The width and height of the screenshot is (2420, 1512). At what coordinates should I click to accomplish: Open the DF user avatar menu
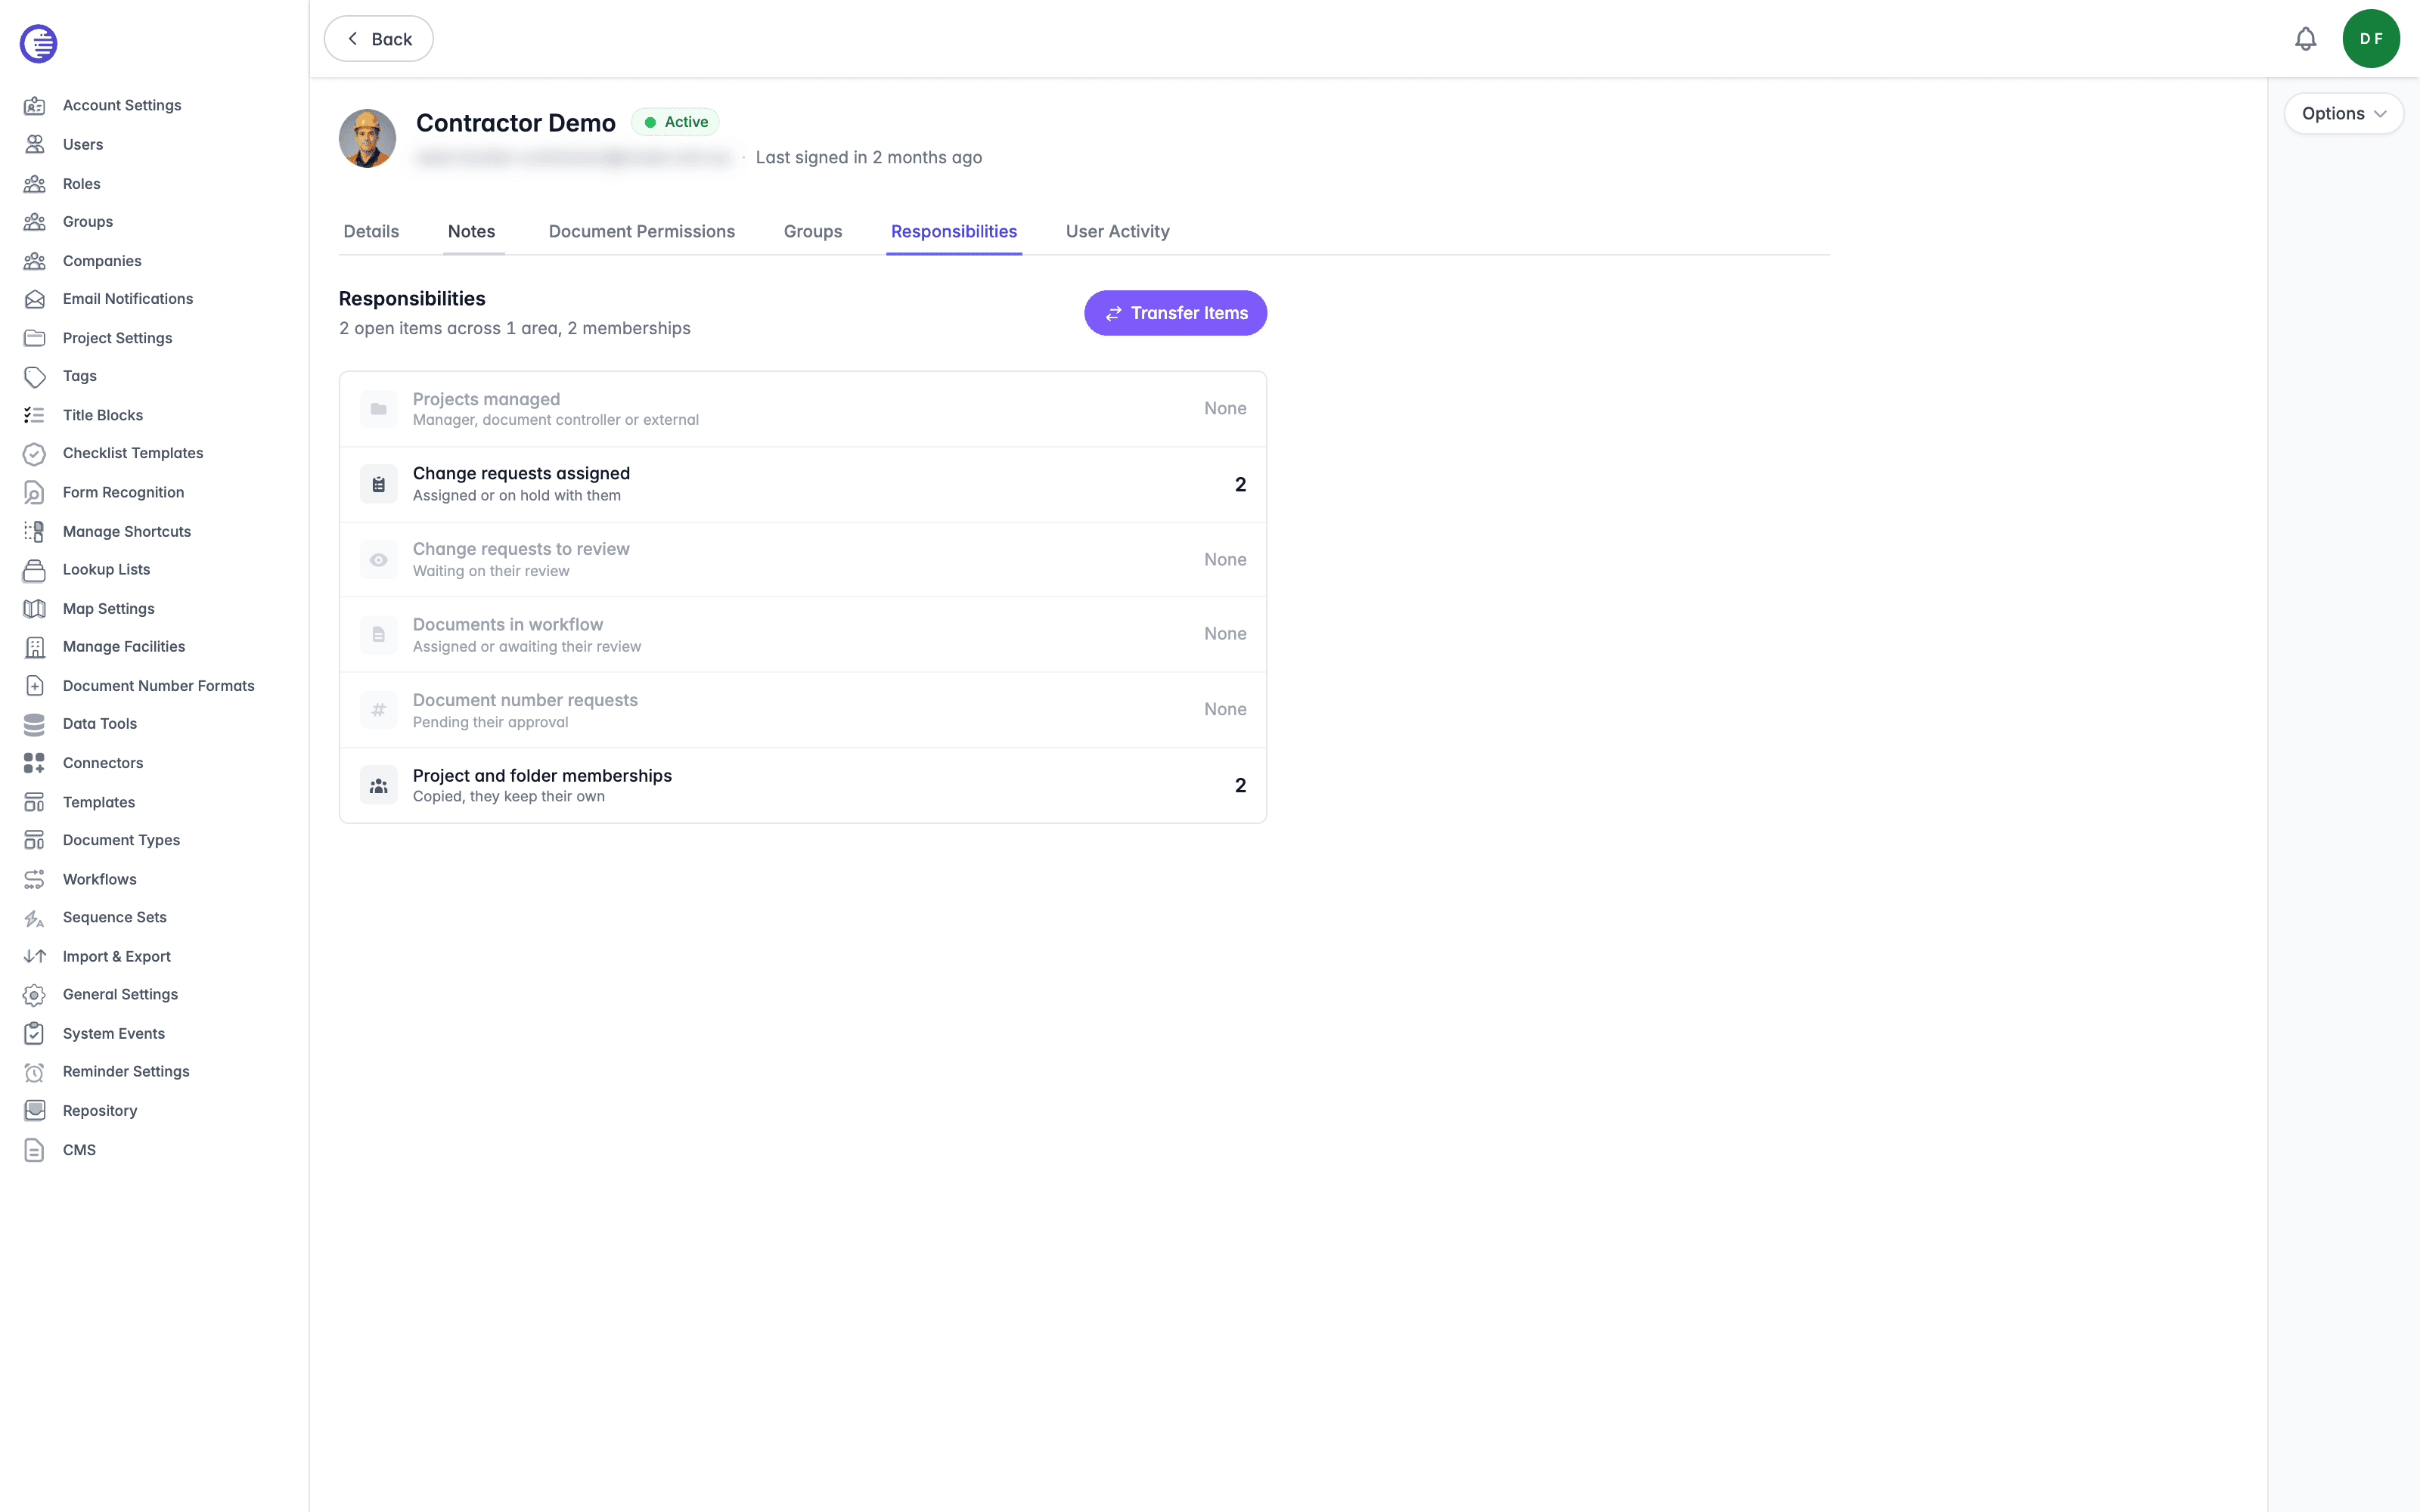click(x=2371, y=39)
